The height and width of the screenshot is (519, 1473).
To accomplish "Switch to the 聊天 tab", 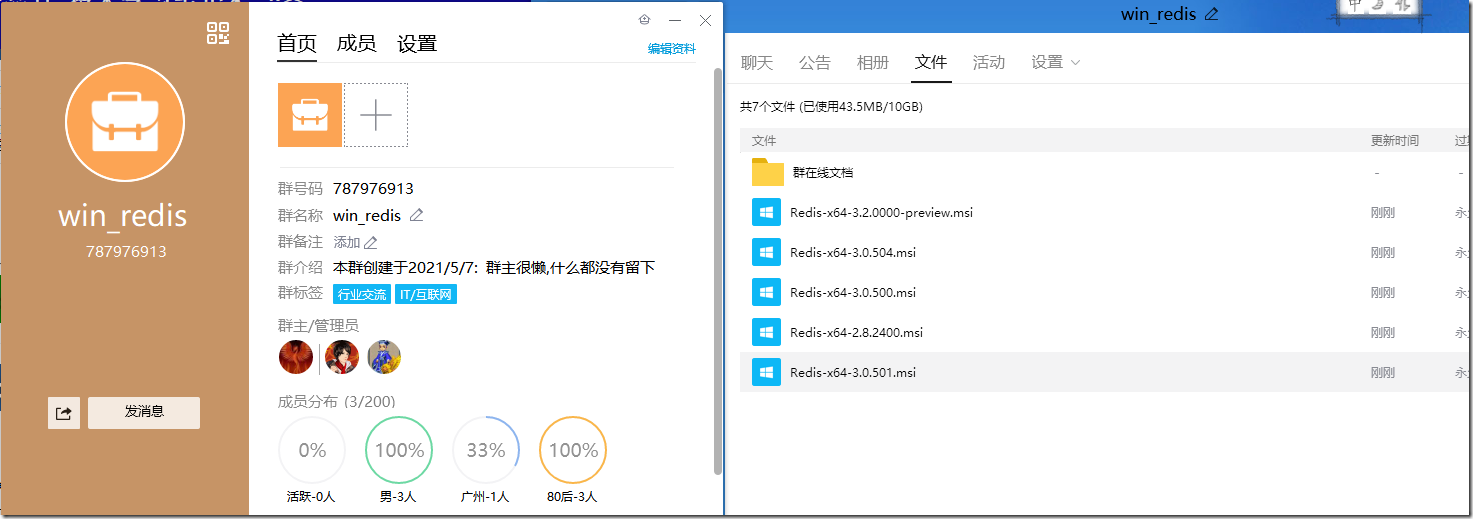I will 757,62.
